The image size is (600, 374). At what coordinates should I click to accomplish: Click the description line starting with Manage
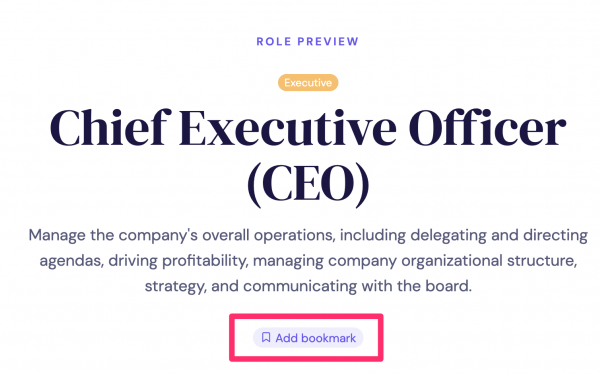tap(308, 235)
